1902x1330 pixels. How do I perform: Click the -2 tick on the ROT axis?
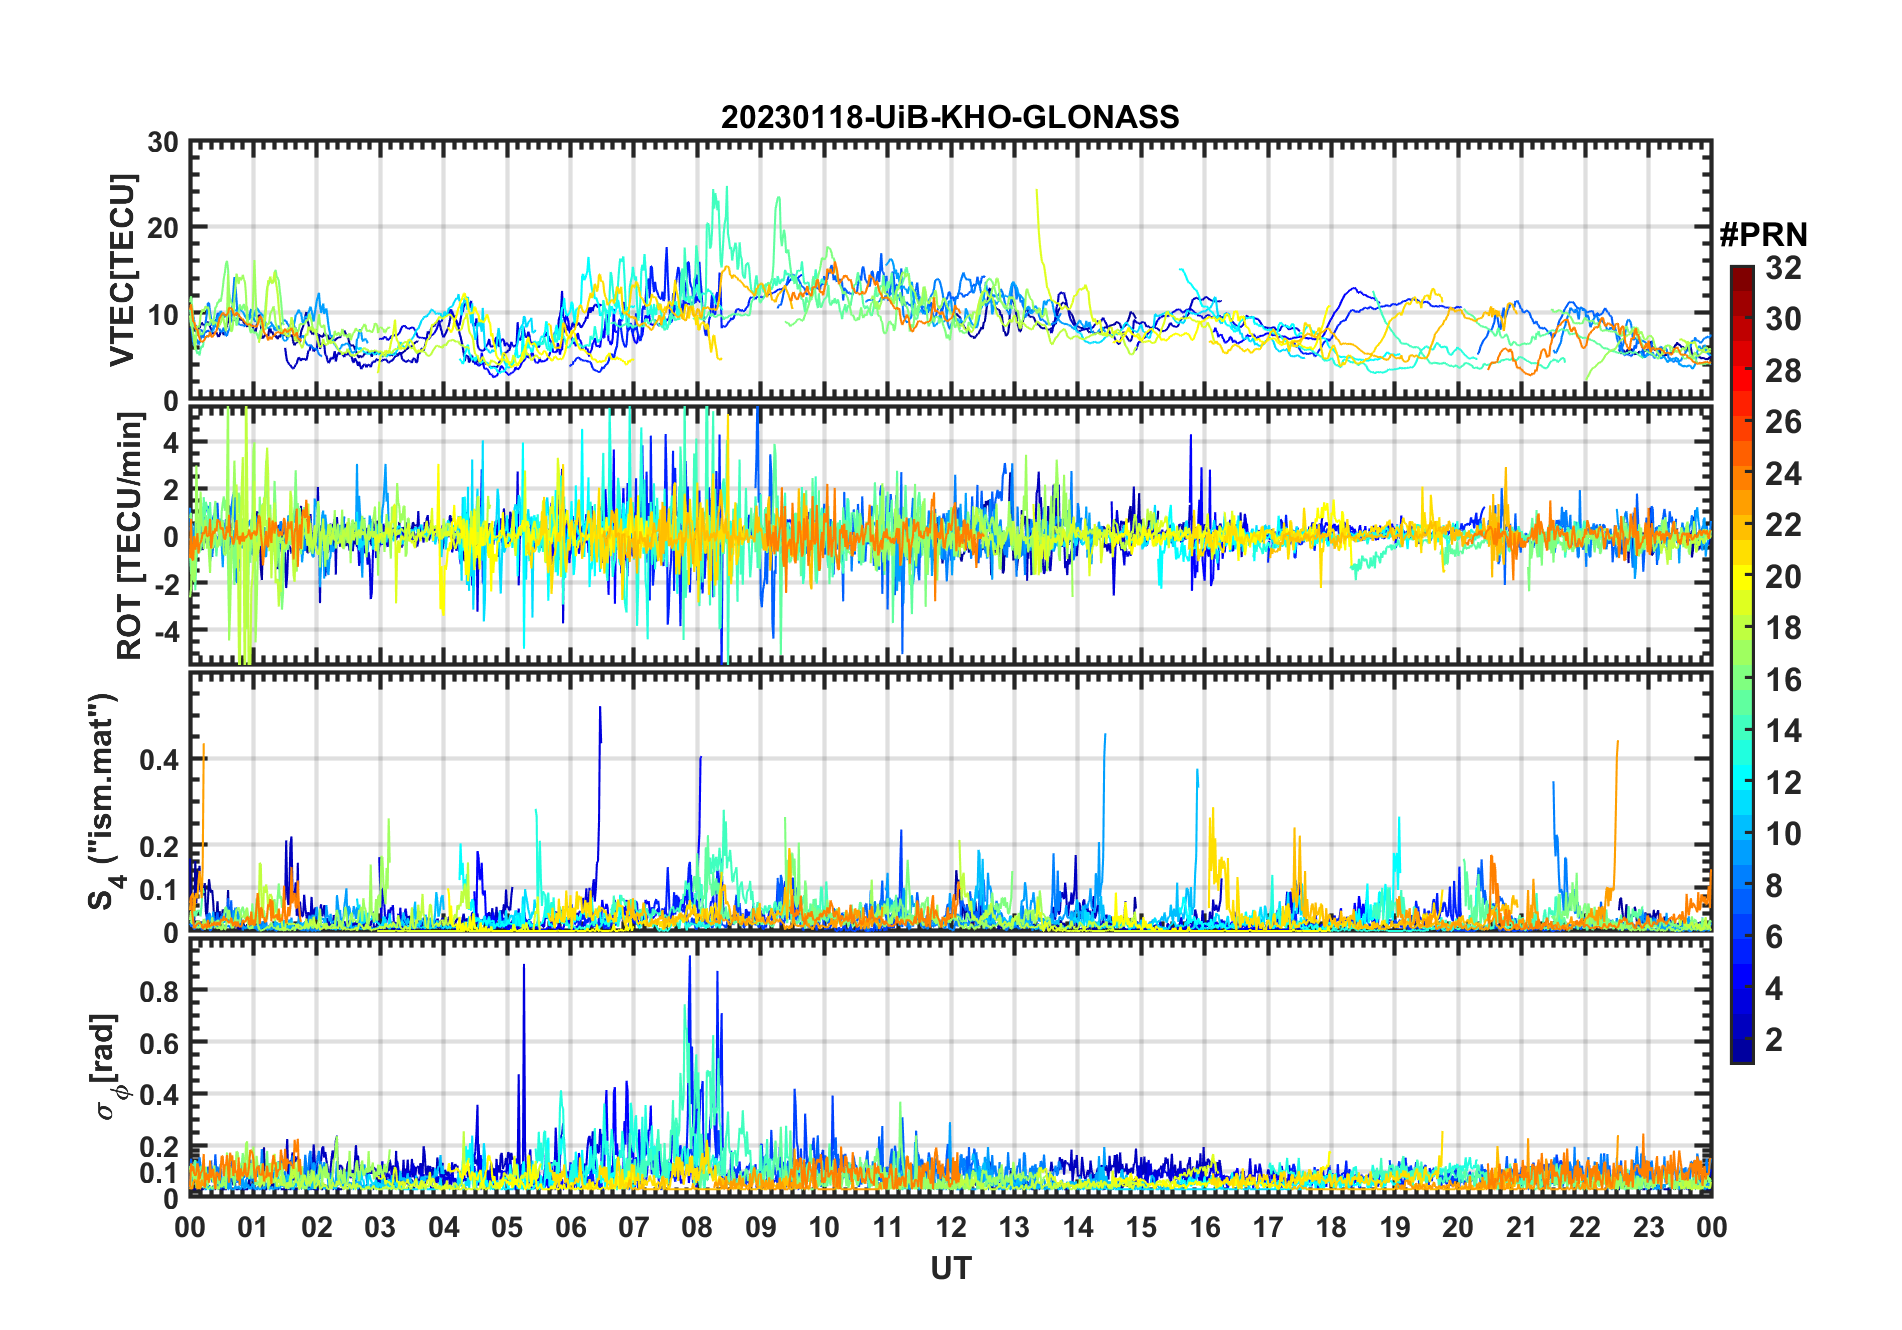point(166,584)
